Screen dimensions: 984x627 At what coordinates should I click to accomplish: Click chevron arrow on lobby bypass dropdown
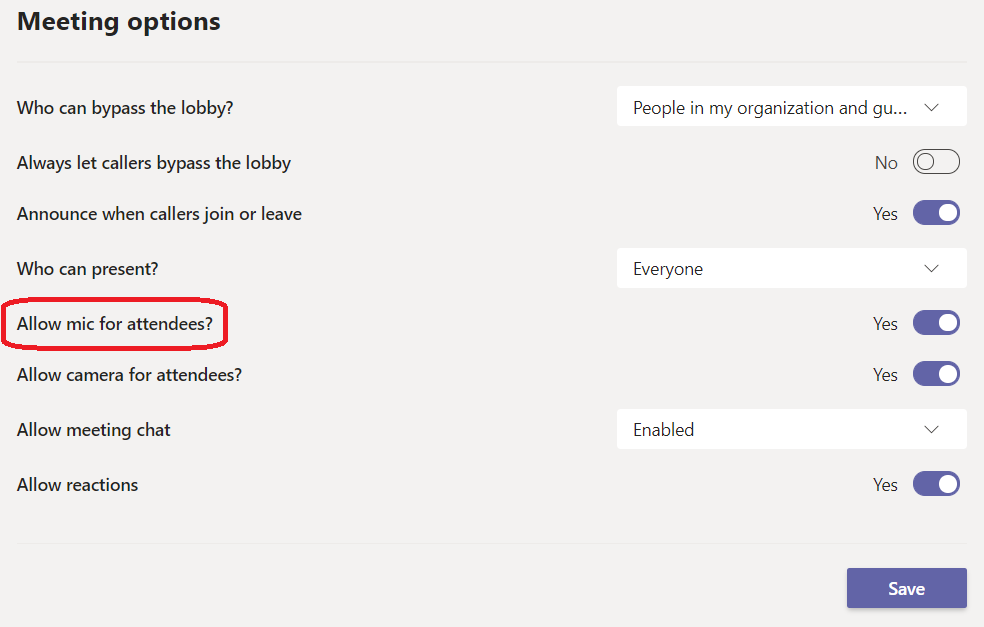932,107
